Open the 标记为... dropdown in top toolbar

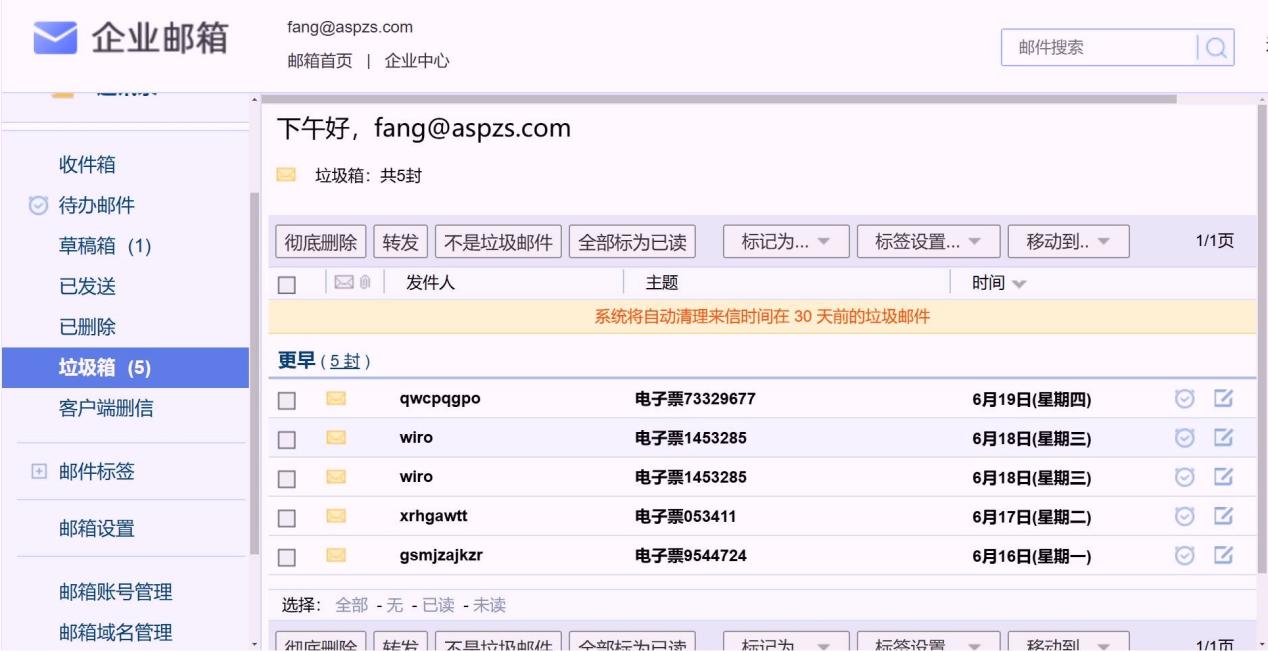pyautogui.click(x=786, y=242)
